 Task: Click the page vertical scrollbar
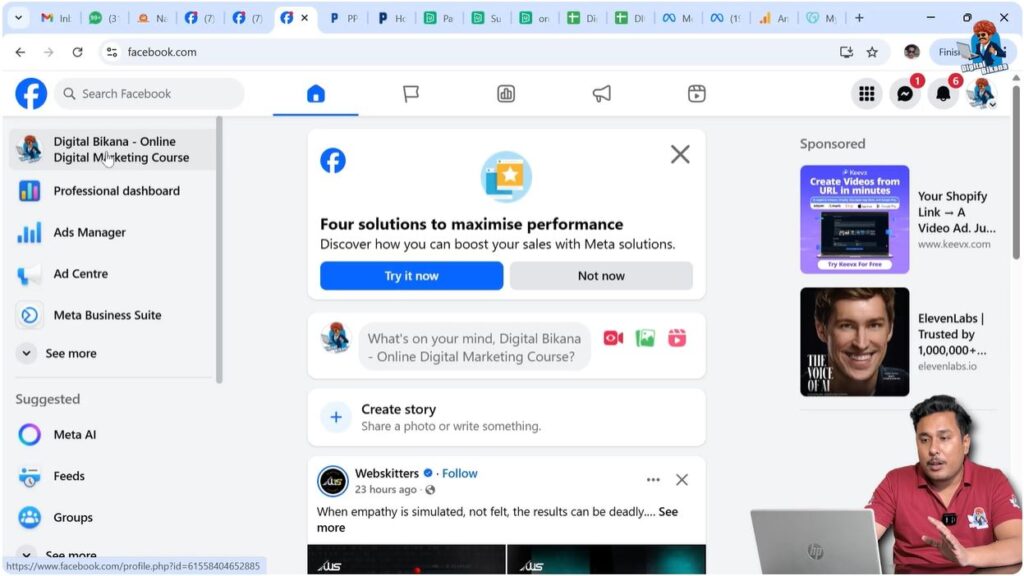point(1016,170)
